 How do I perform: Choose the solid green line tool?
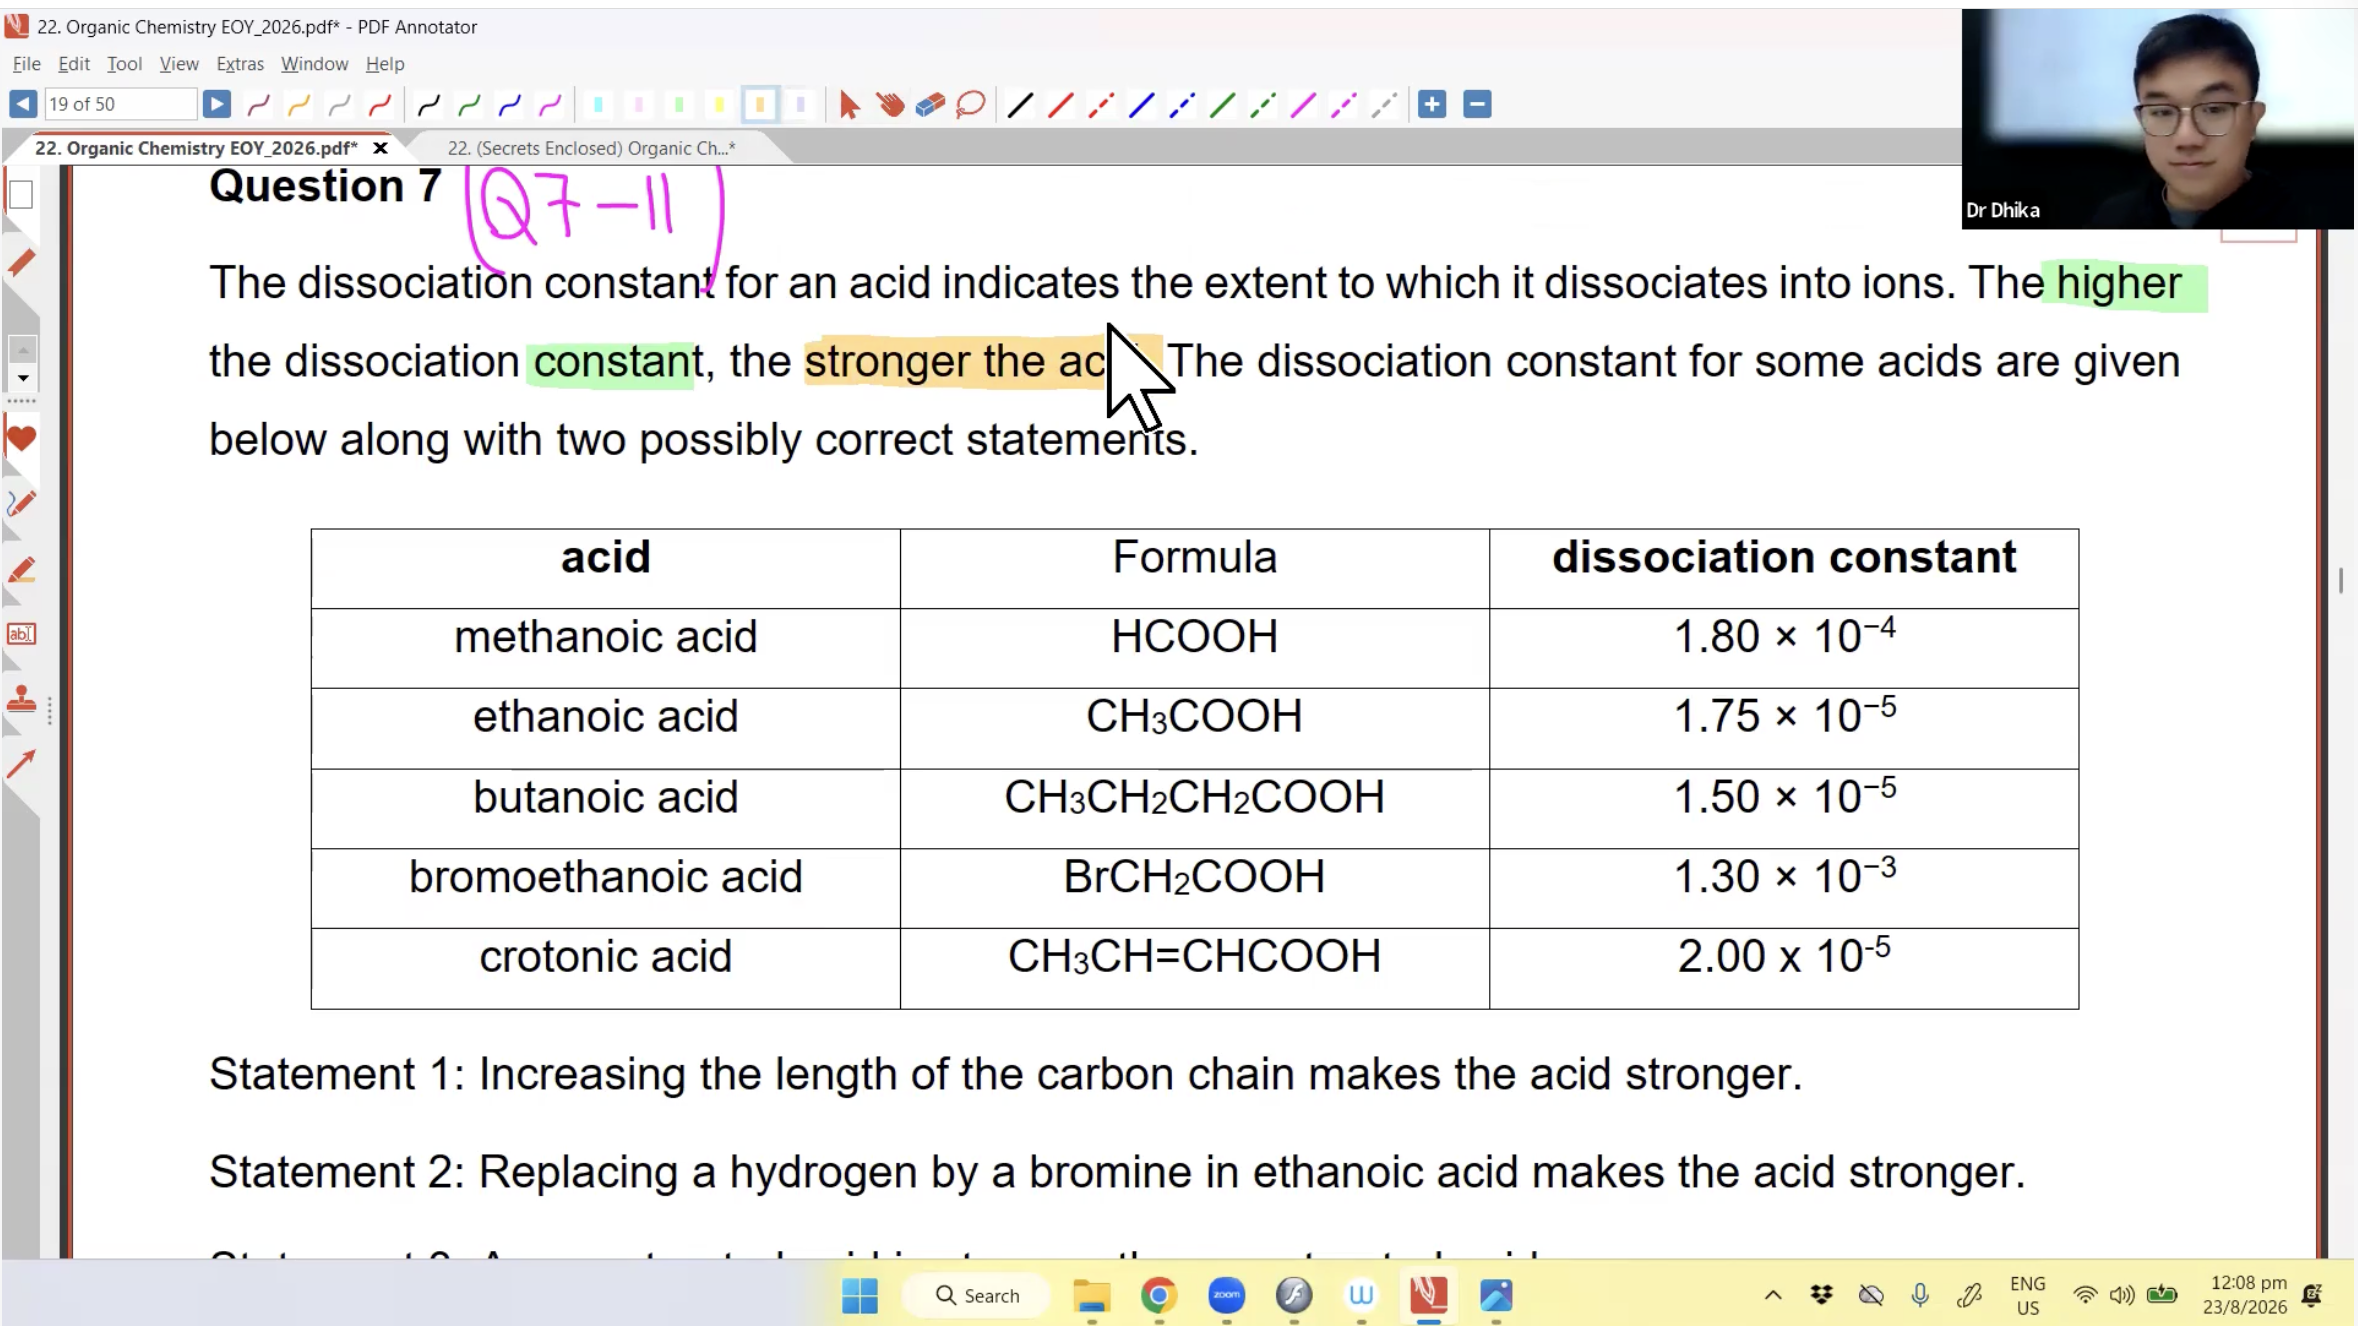coord(1222,104)
